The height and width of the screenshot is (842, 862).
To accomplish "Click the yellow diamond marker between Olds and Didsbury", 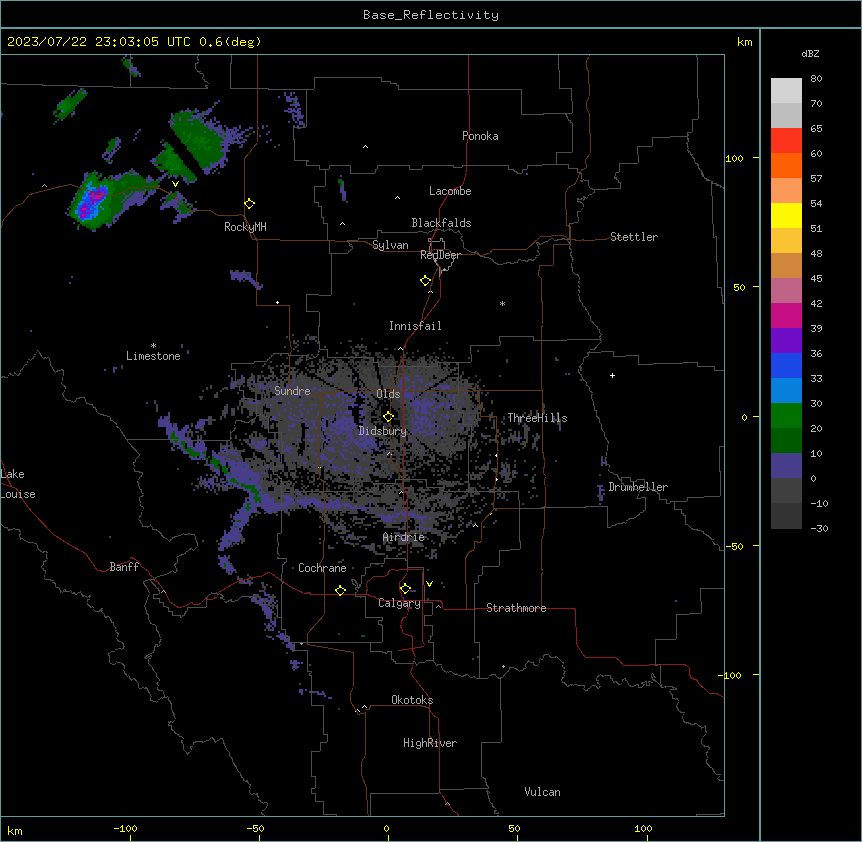I will [x=388, y=417].
